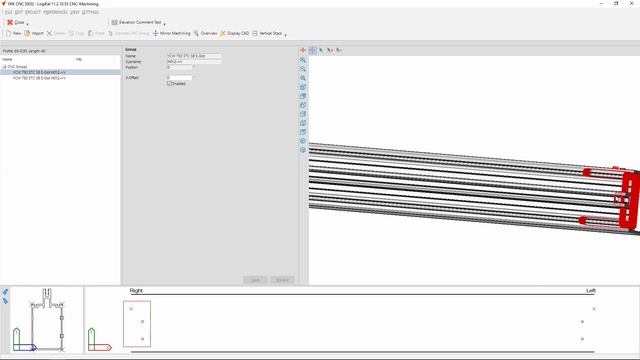The width and height of the screenshot is (640, 360).
Task: Click the fourth cube view icon
Action: click(303, 114)
